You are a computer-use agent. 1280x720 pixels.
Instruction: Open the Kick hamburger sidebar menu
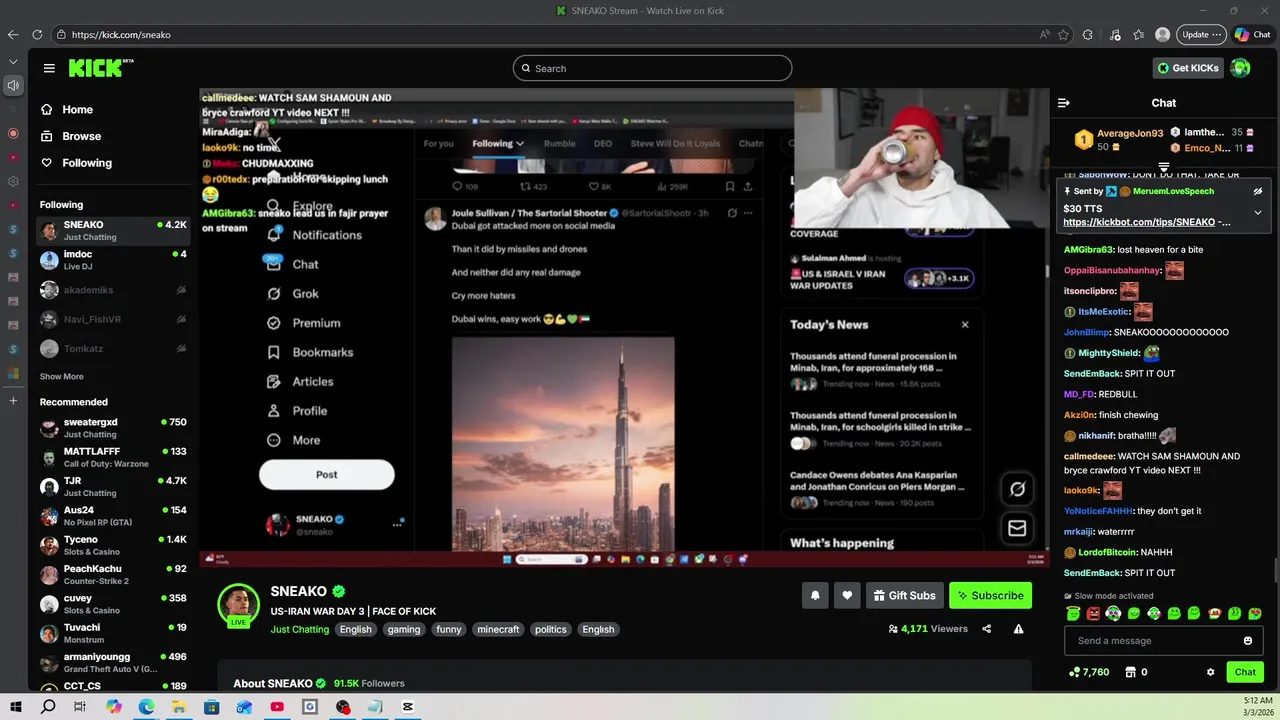49,68
